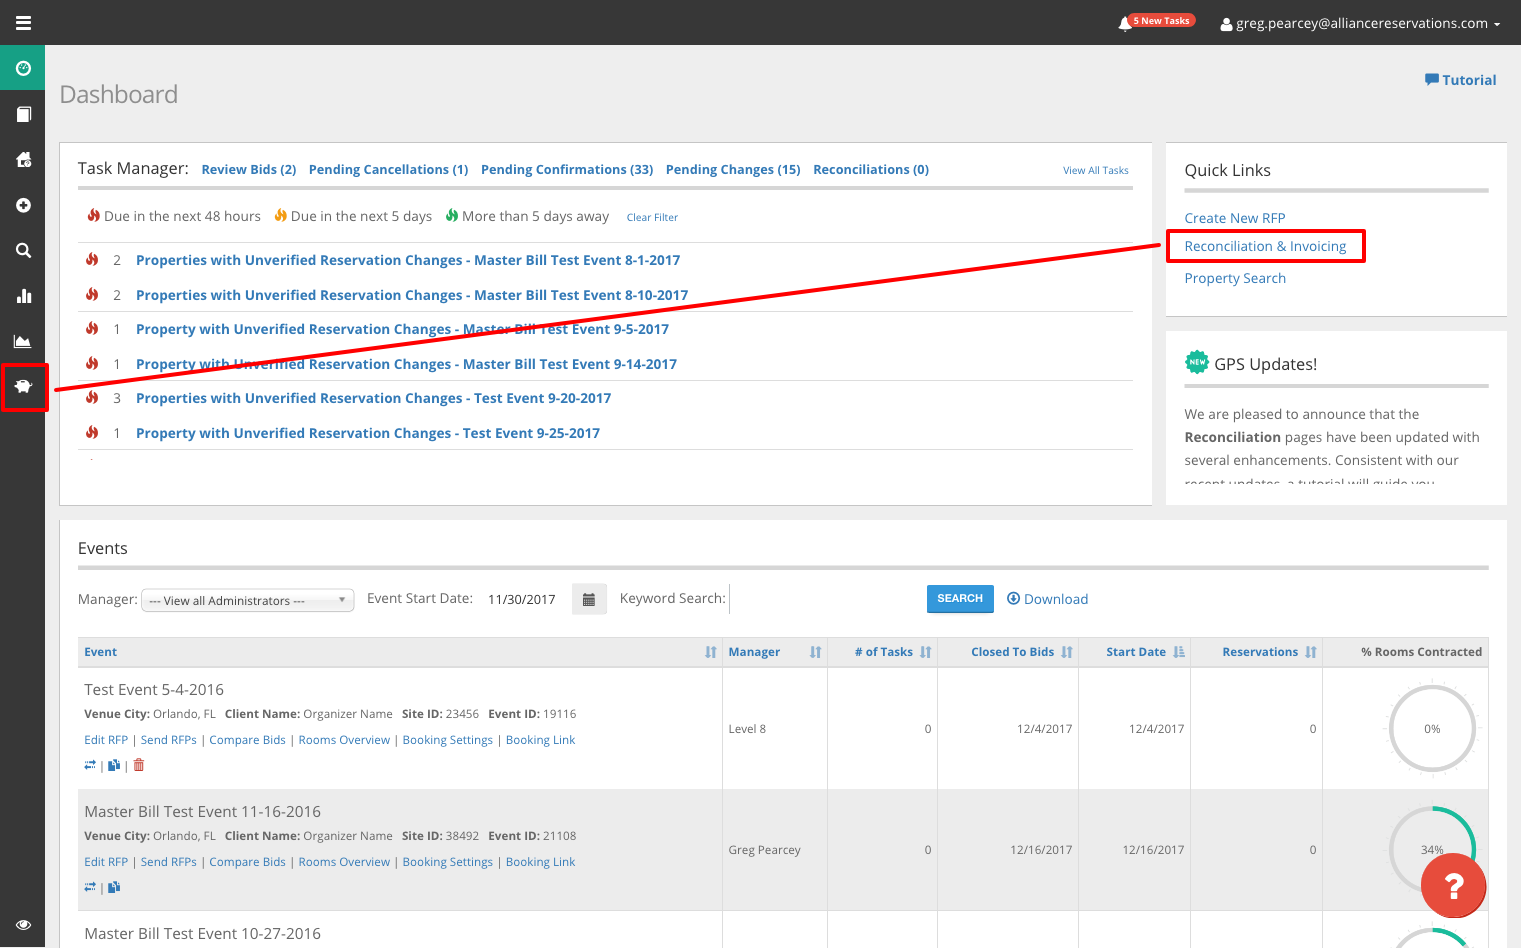Download the events list
The height and width of the screenshot is (948, 1521).
(1047, 599)
